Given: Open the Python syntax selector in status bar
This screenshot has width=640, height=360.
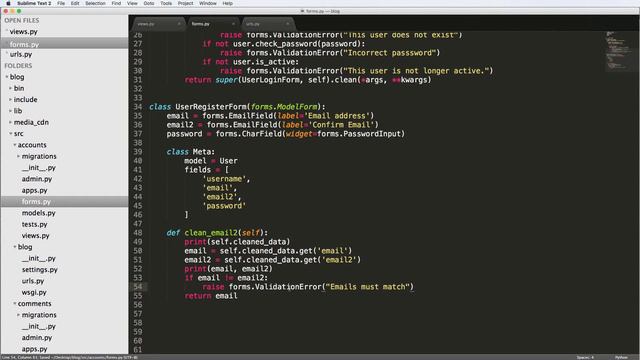Looking at the screenshot, I should point(621,357).
